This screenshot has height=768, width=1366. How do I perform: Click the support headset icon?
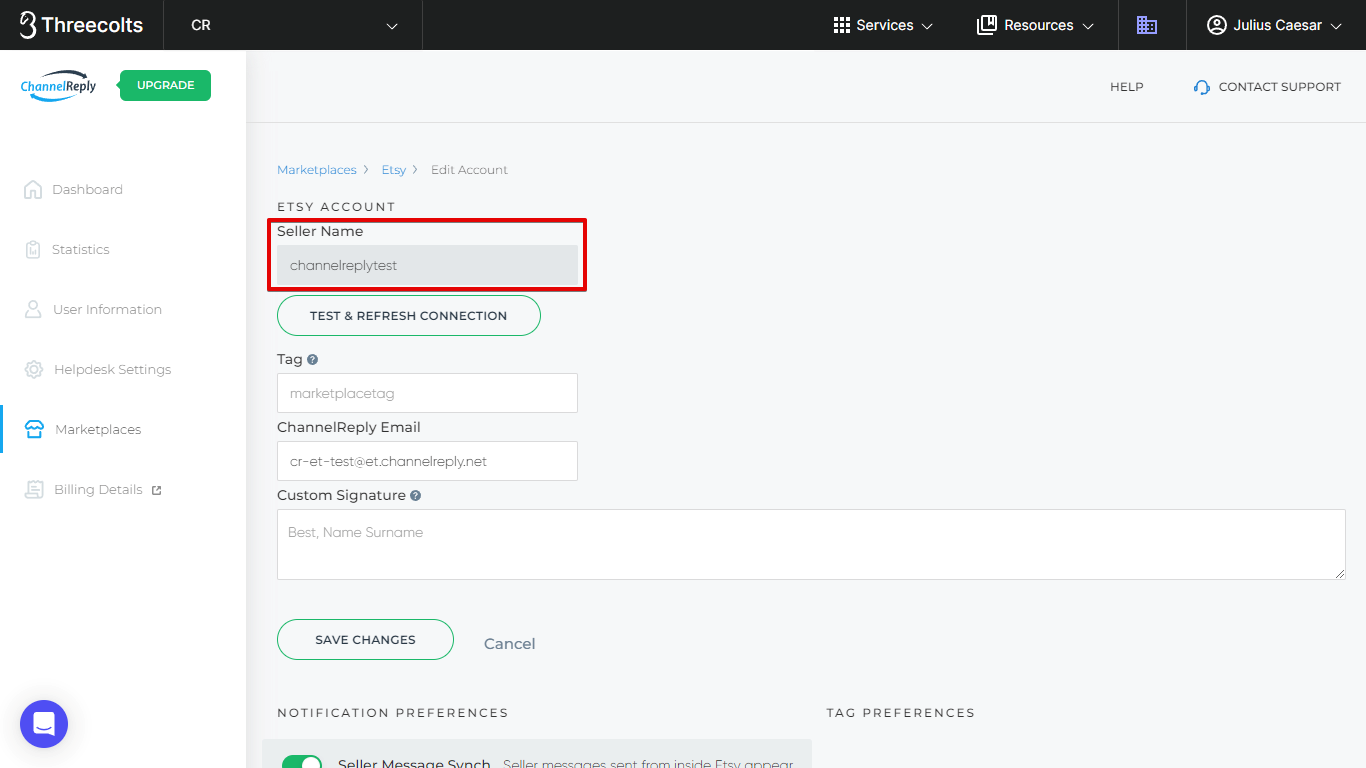[x=1202, y=87]
